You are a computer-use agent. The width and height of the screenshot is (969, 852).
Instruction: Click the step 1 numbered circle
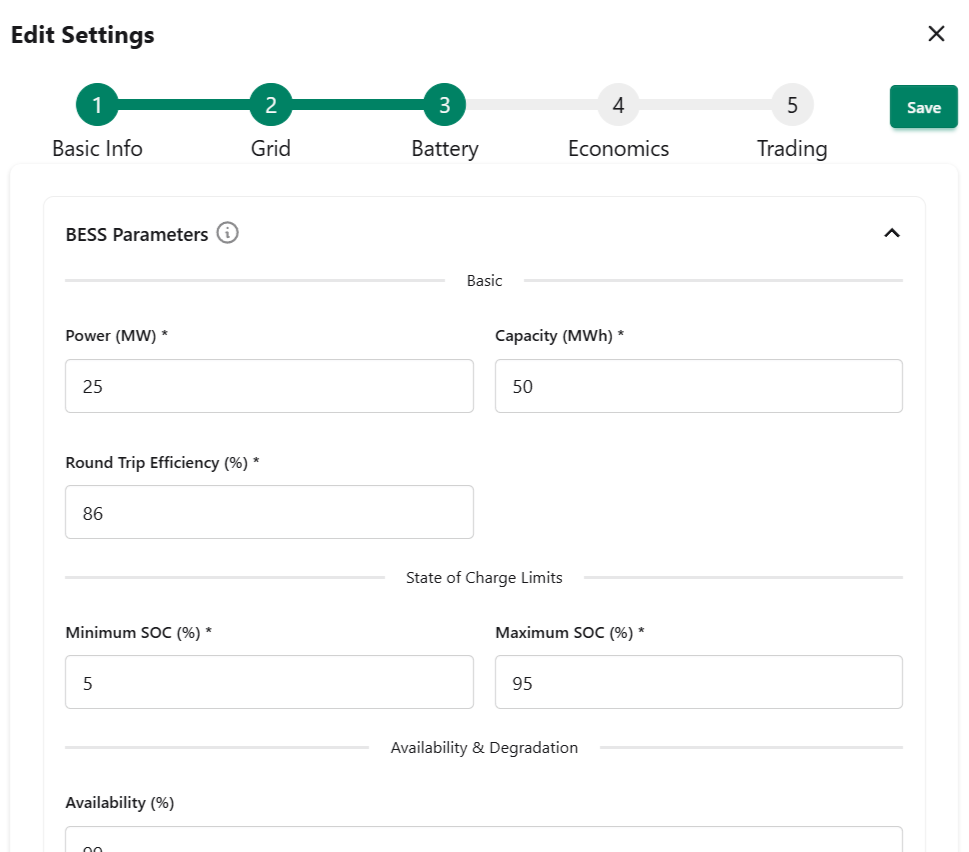tap(97, 105)
